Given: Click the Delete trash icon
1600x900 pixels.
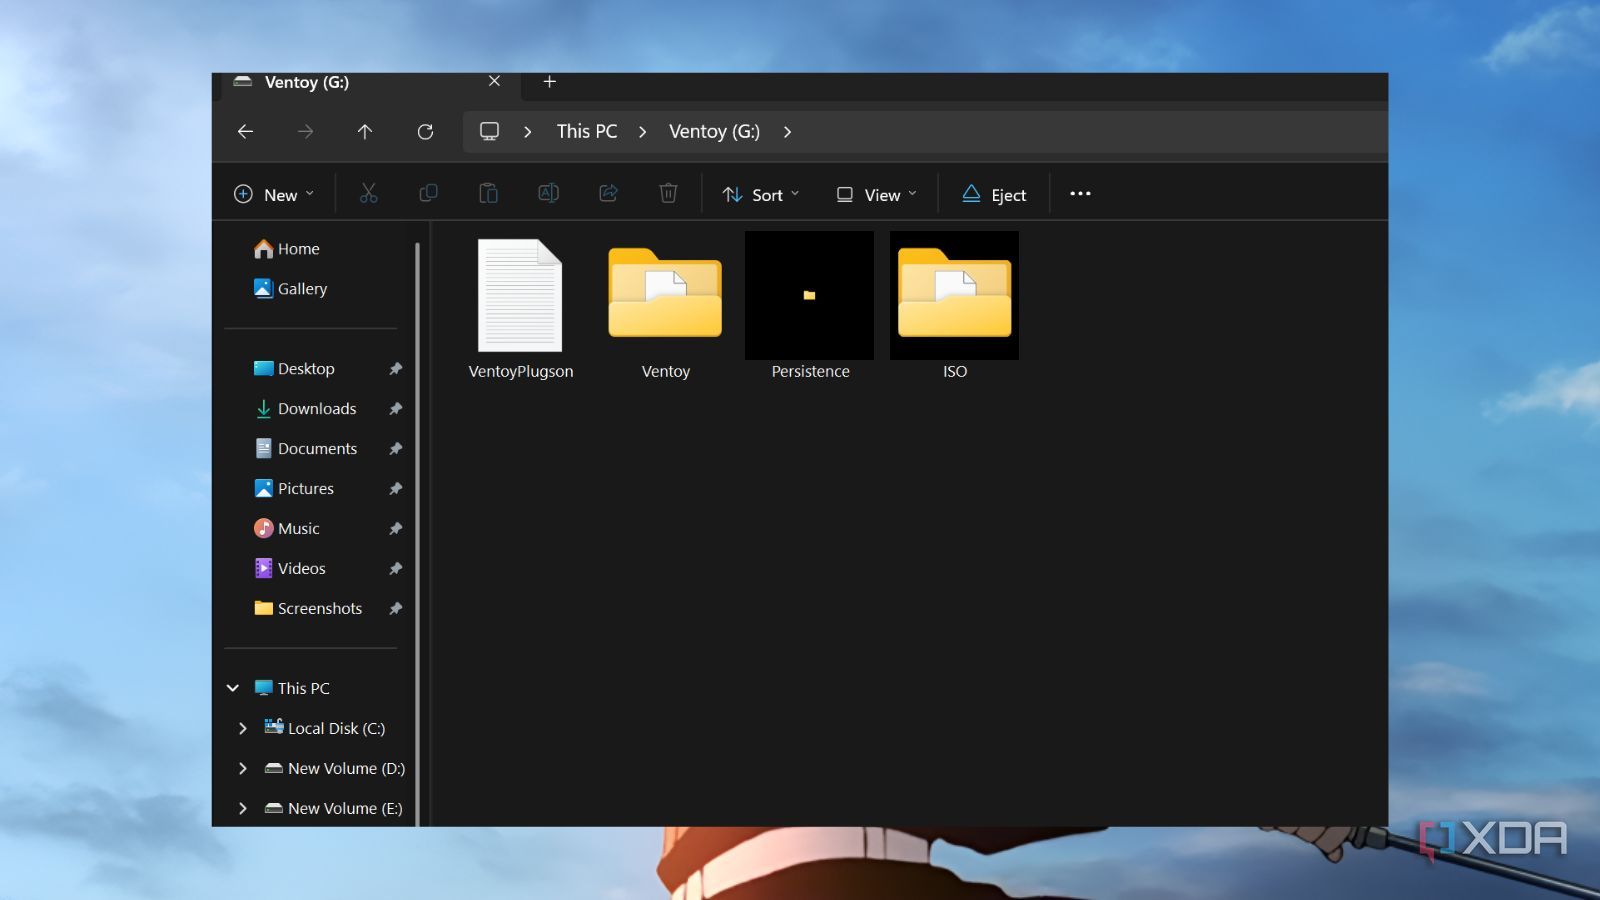Looking at the screenshot, I should 668,194.
